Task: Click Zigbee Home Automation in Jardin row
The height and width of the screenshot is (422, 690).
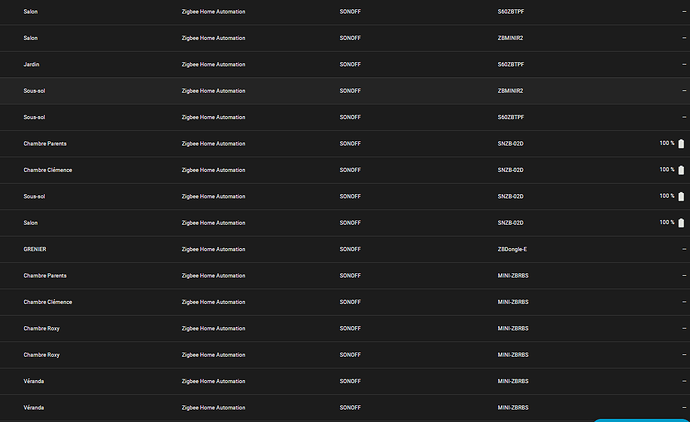Action: point(213,64)
